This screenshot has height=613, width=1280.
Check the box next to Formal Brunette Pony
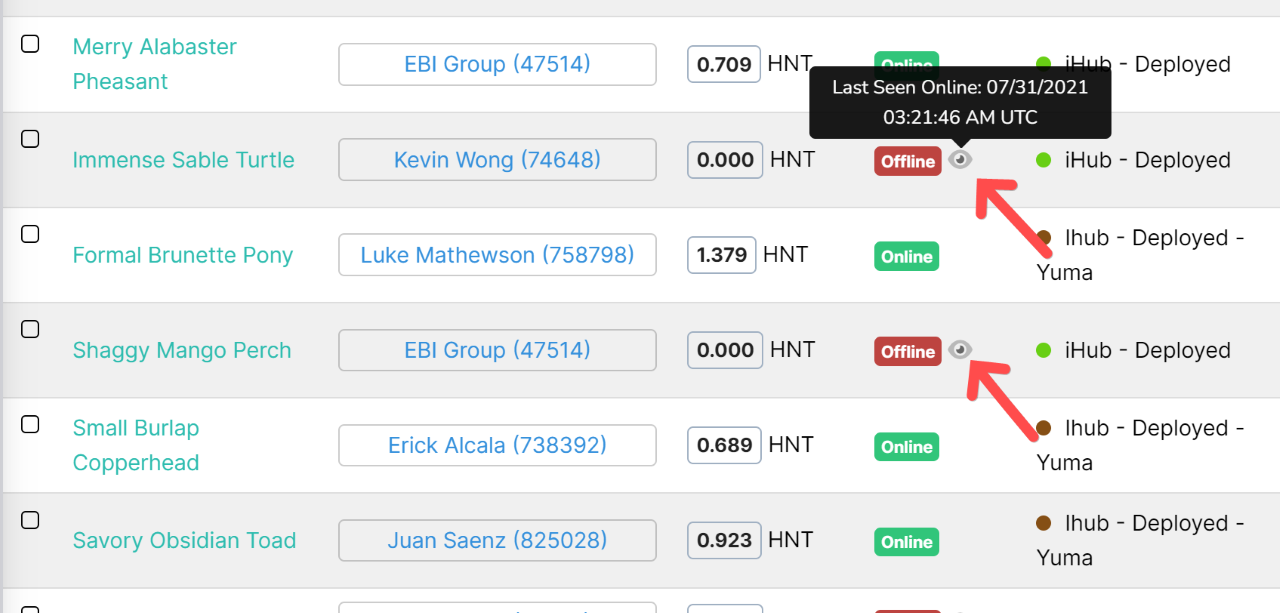click(30, 234)
